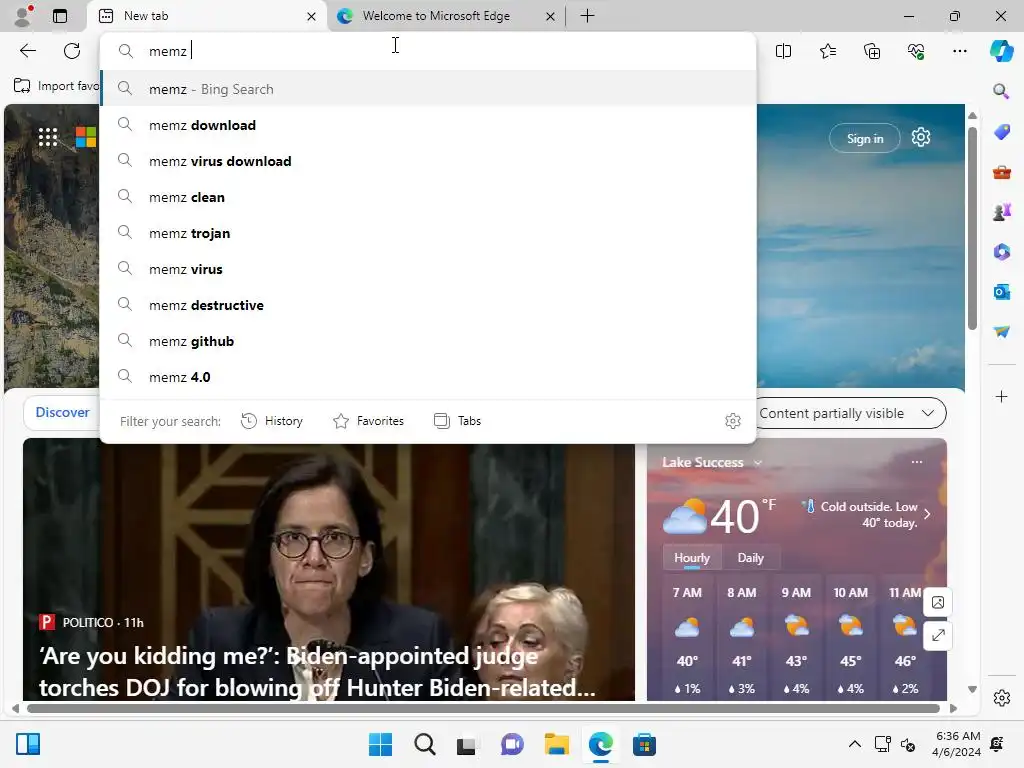Open sidebar Games chess icon
This screenshot has height=768, width=1024.
pyautogui.click(x=1001, y=212)
